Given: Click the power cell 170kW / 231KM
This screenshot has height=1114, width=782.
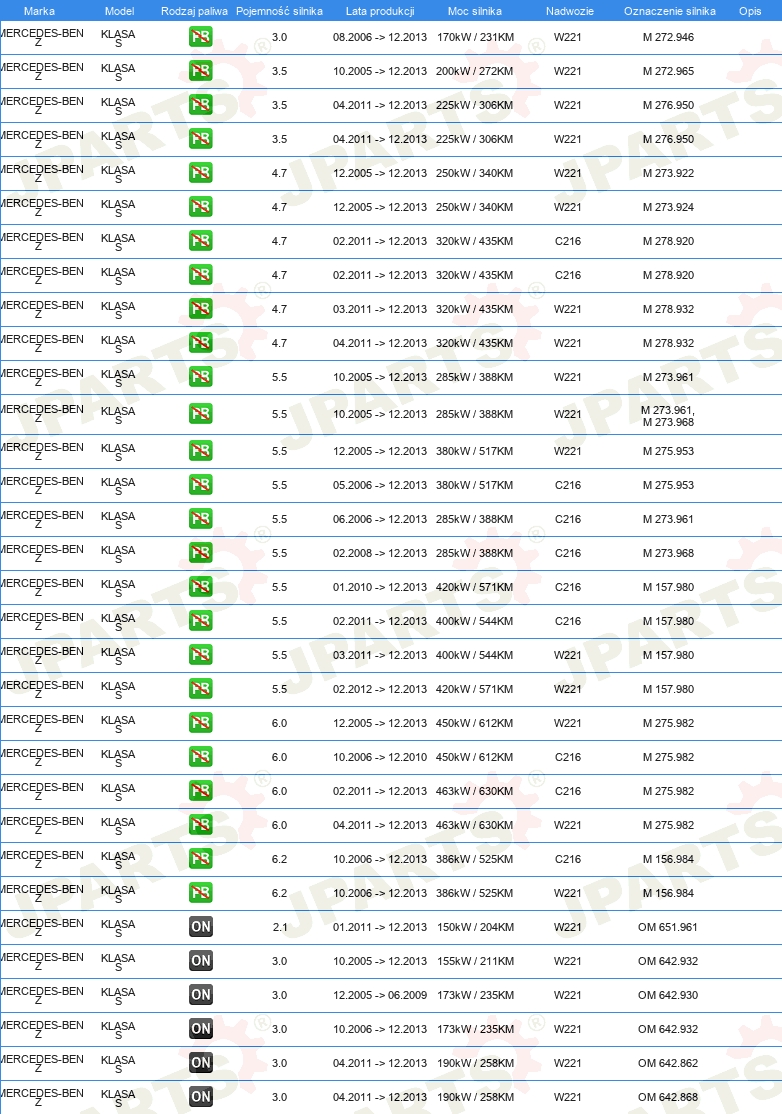Looking at the screenshot, I should click(475, 37).
